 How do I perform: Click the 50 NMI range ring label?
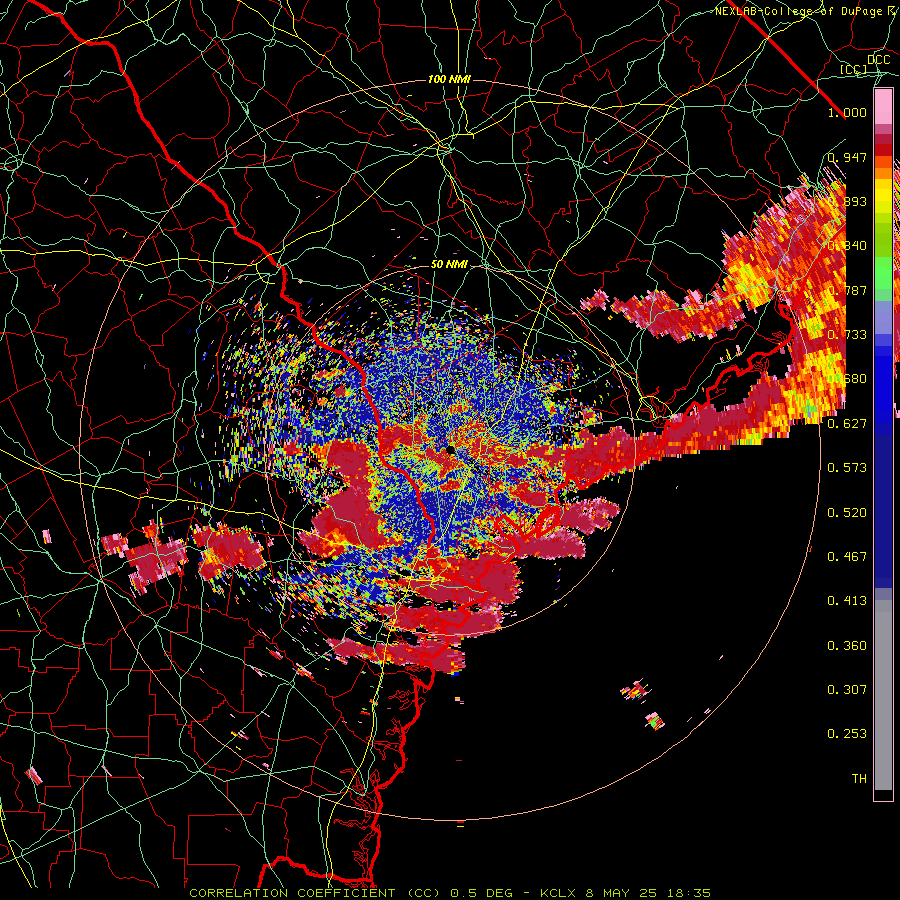[449, 264]
